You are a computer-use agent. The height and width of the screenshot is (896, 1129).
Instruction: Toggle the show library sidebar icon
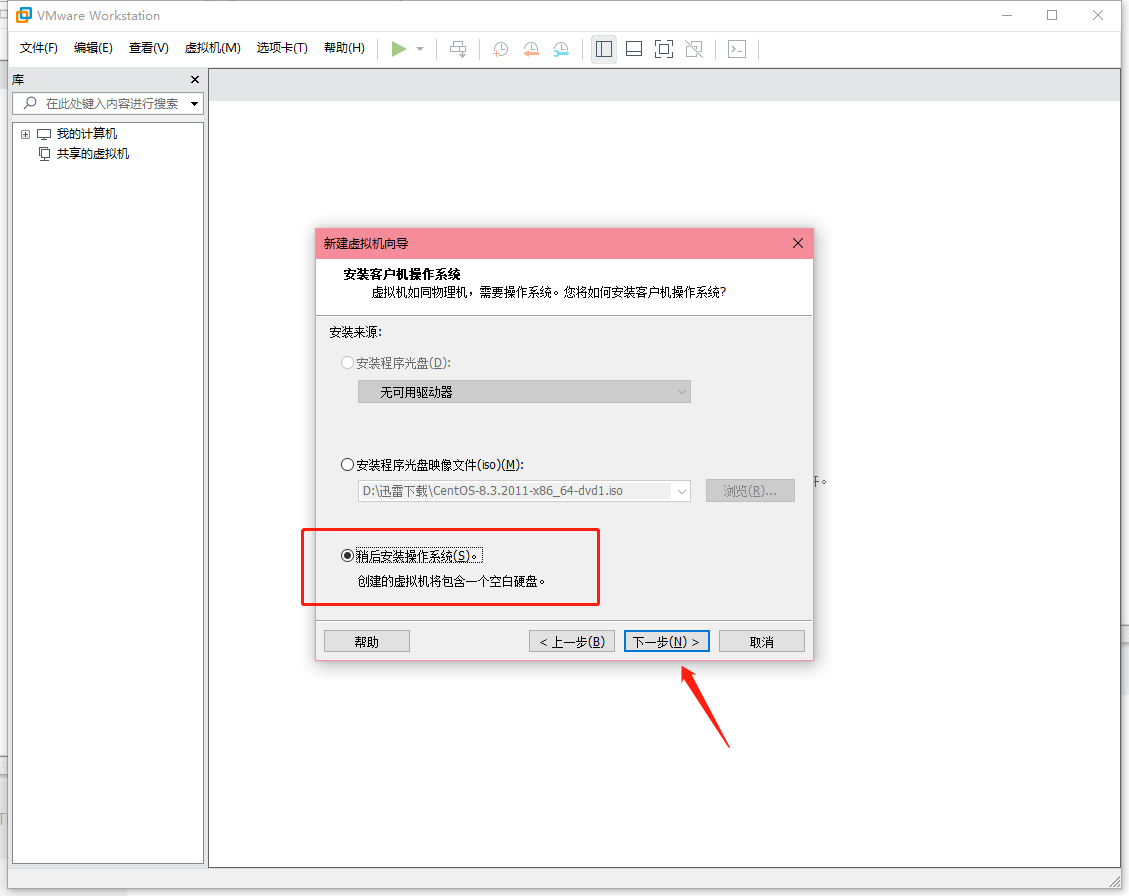click(x=604, y=49)
